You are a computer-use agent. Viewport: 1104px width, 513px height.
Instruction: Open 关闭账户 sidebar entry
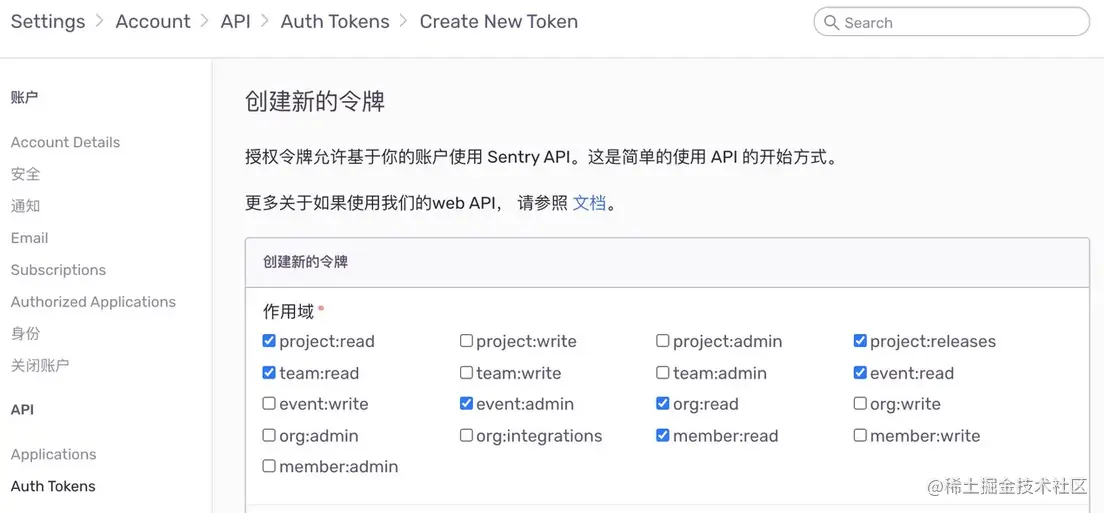[x=40, y=366]
